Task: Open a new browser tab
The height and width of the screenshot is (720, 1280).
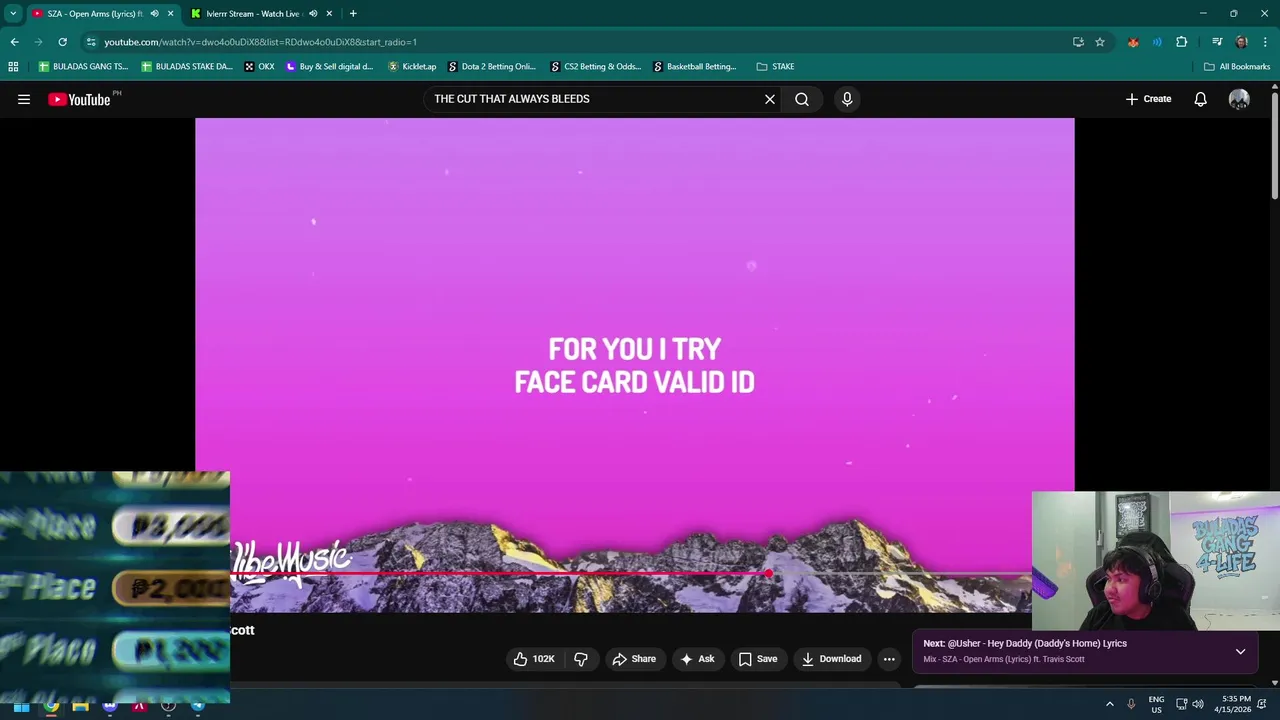Action: click(353, 14)
